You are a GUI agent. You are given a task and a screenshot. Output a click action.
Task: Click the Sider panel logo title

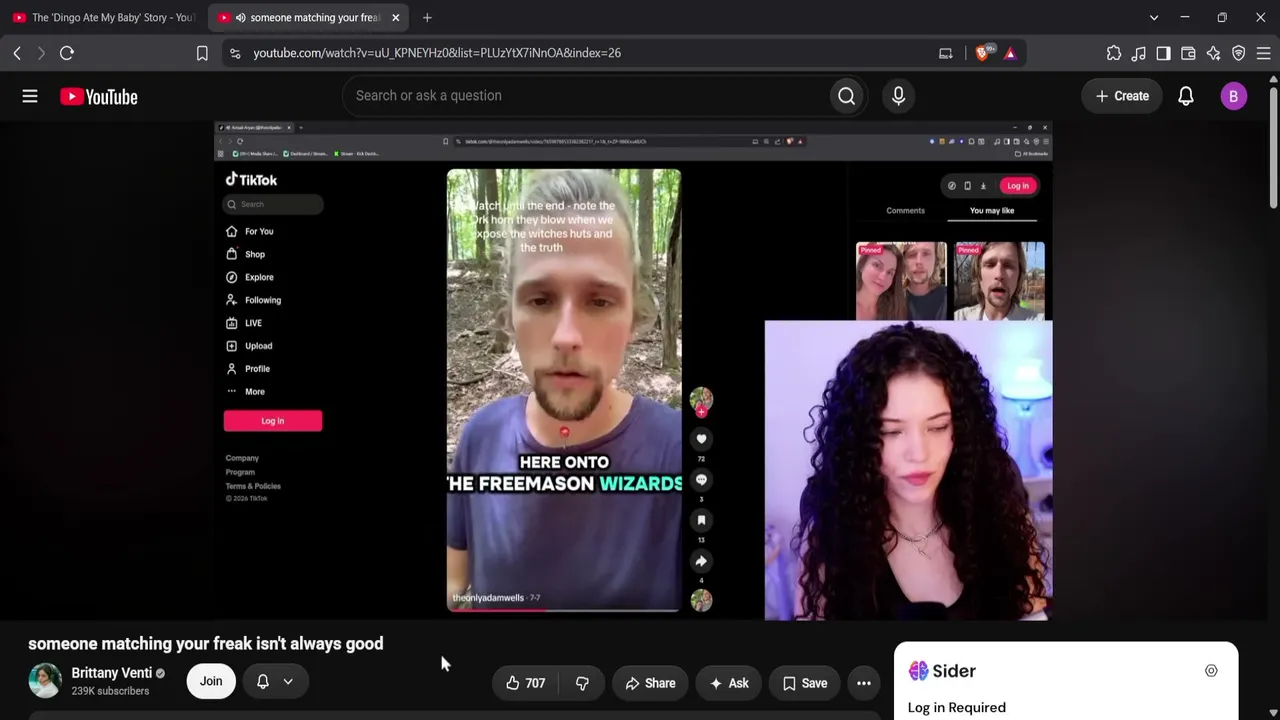[942, 671]
